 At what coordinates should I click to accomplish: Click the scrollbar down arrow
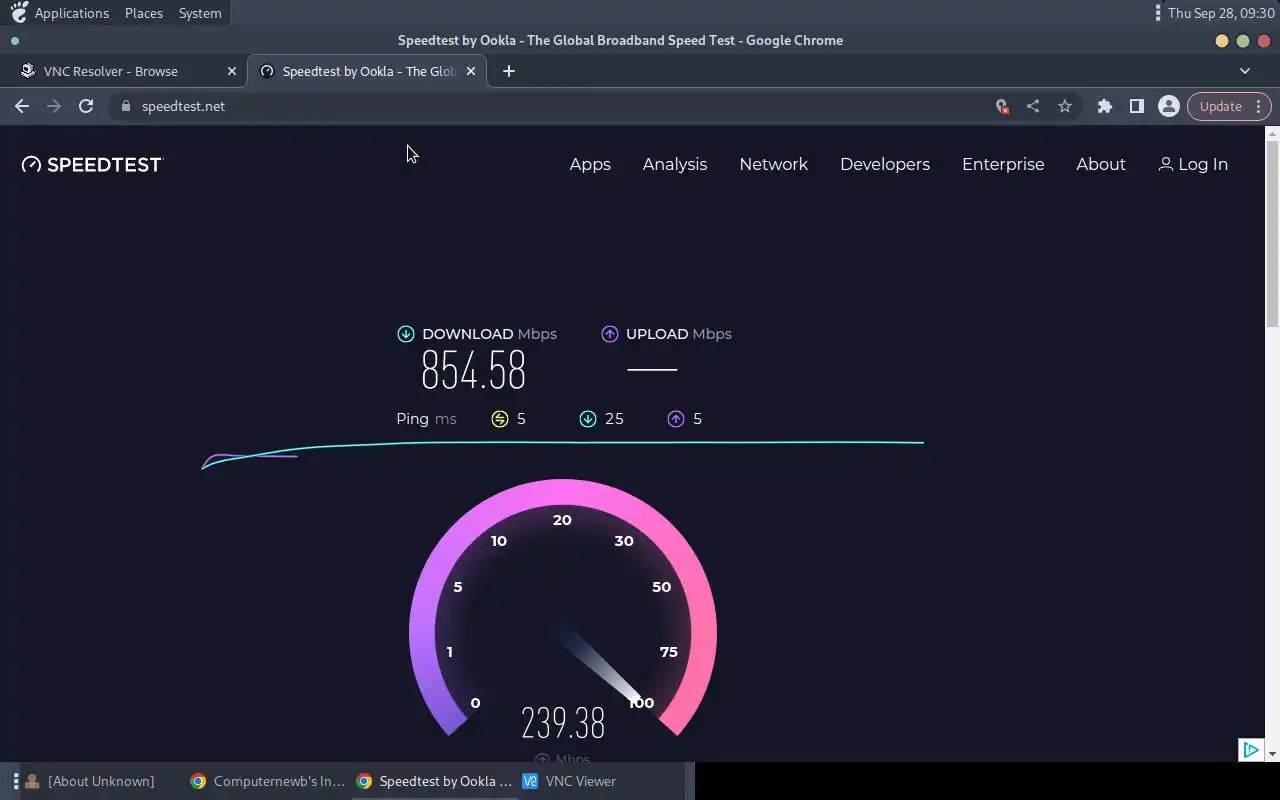(1272, 753)
